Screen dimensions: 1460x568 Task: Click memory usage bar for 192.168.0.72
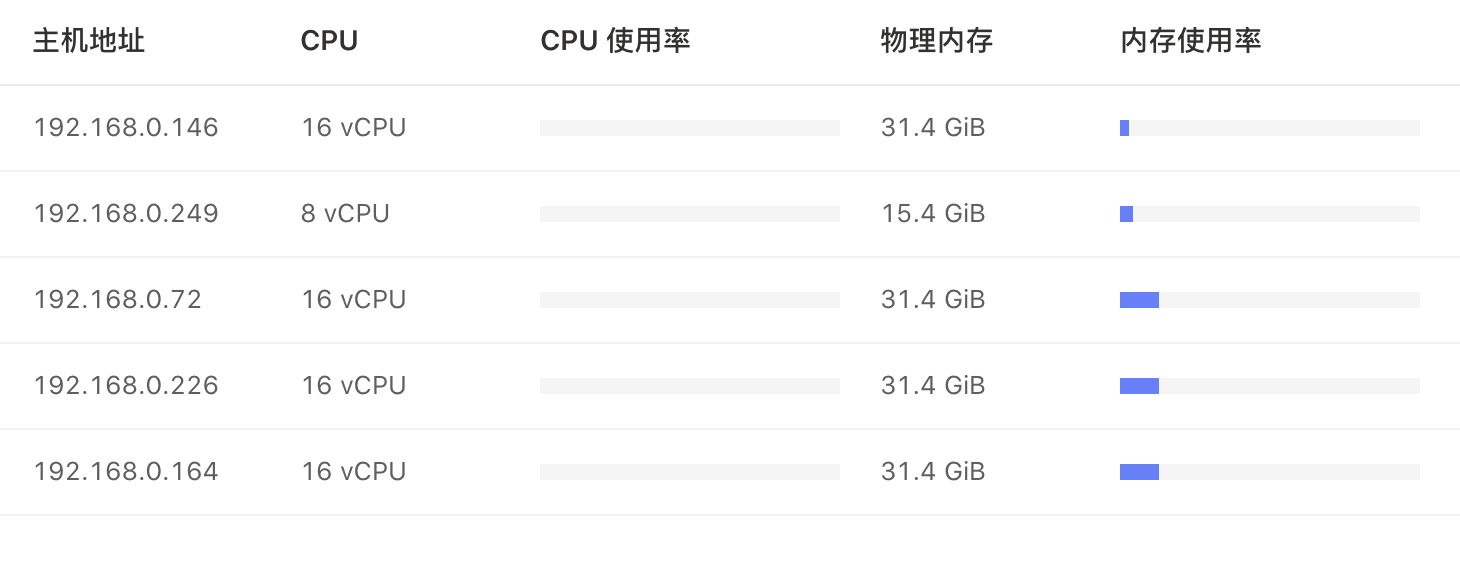1269,300
